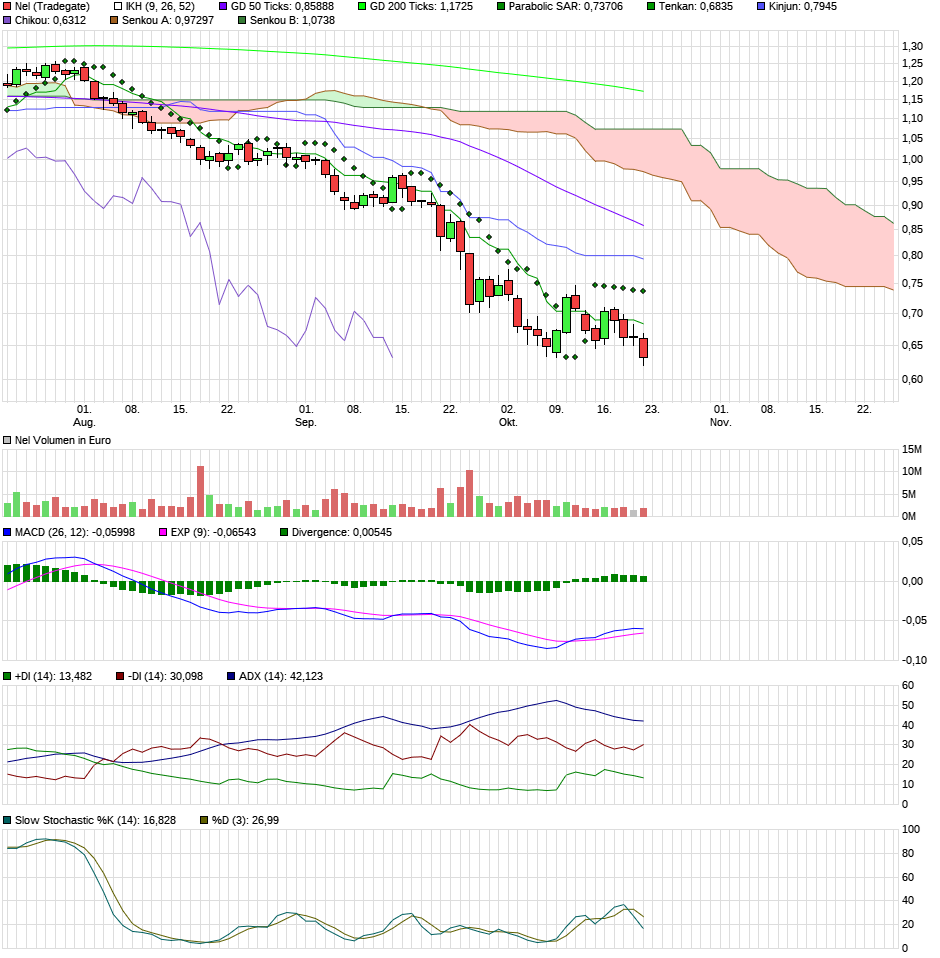
Task: Click the -0,10 MACD axis label
Action: tap(914, 660)
